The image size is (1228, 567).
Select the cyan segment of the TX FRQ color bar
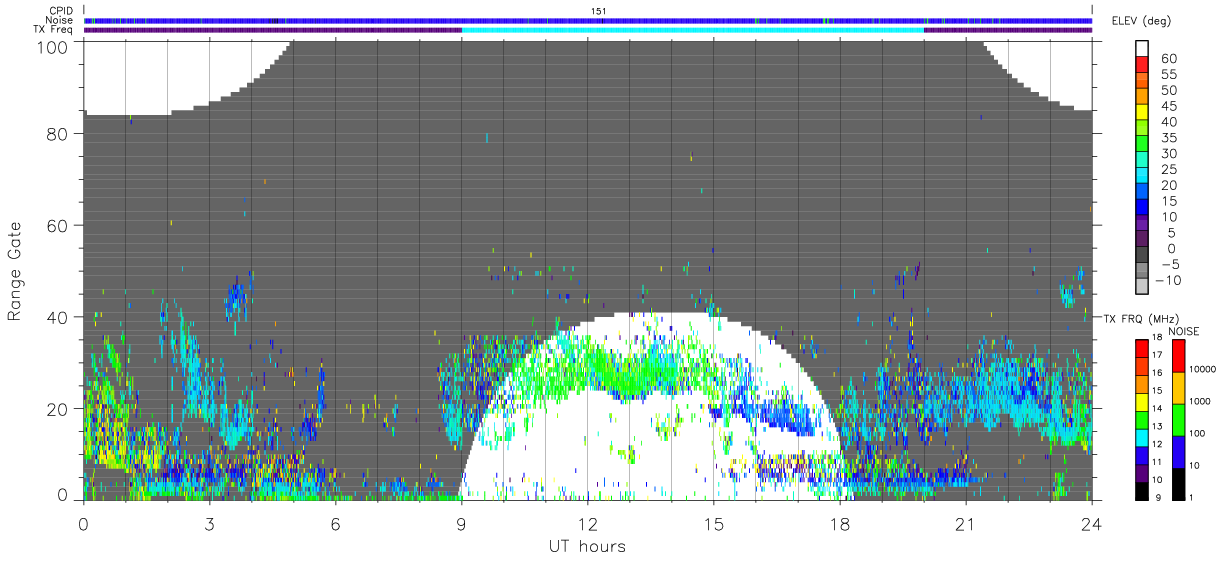[x=1141, y=436]
